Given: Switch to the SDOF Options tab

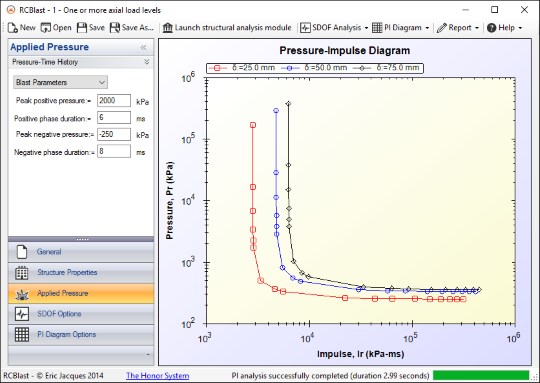Looking at the screenshot, I should [81, 314].
